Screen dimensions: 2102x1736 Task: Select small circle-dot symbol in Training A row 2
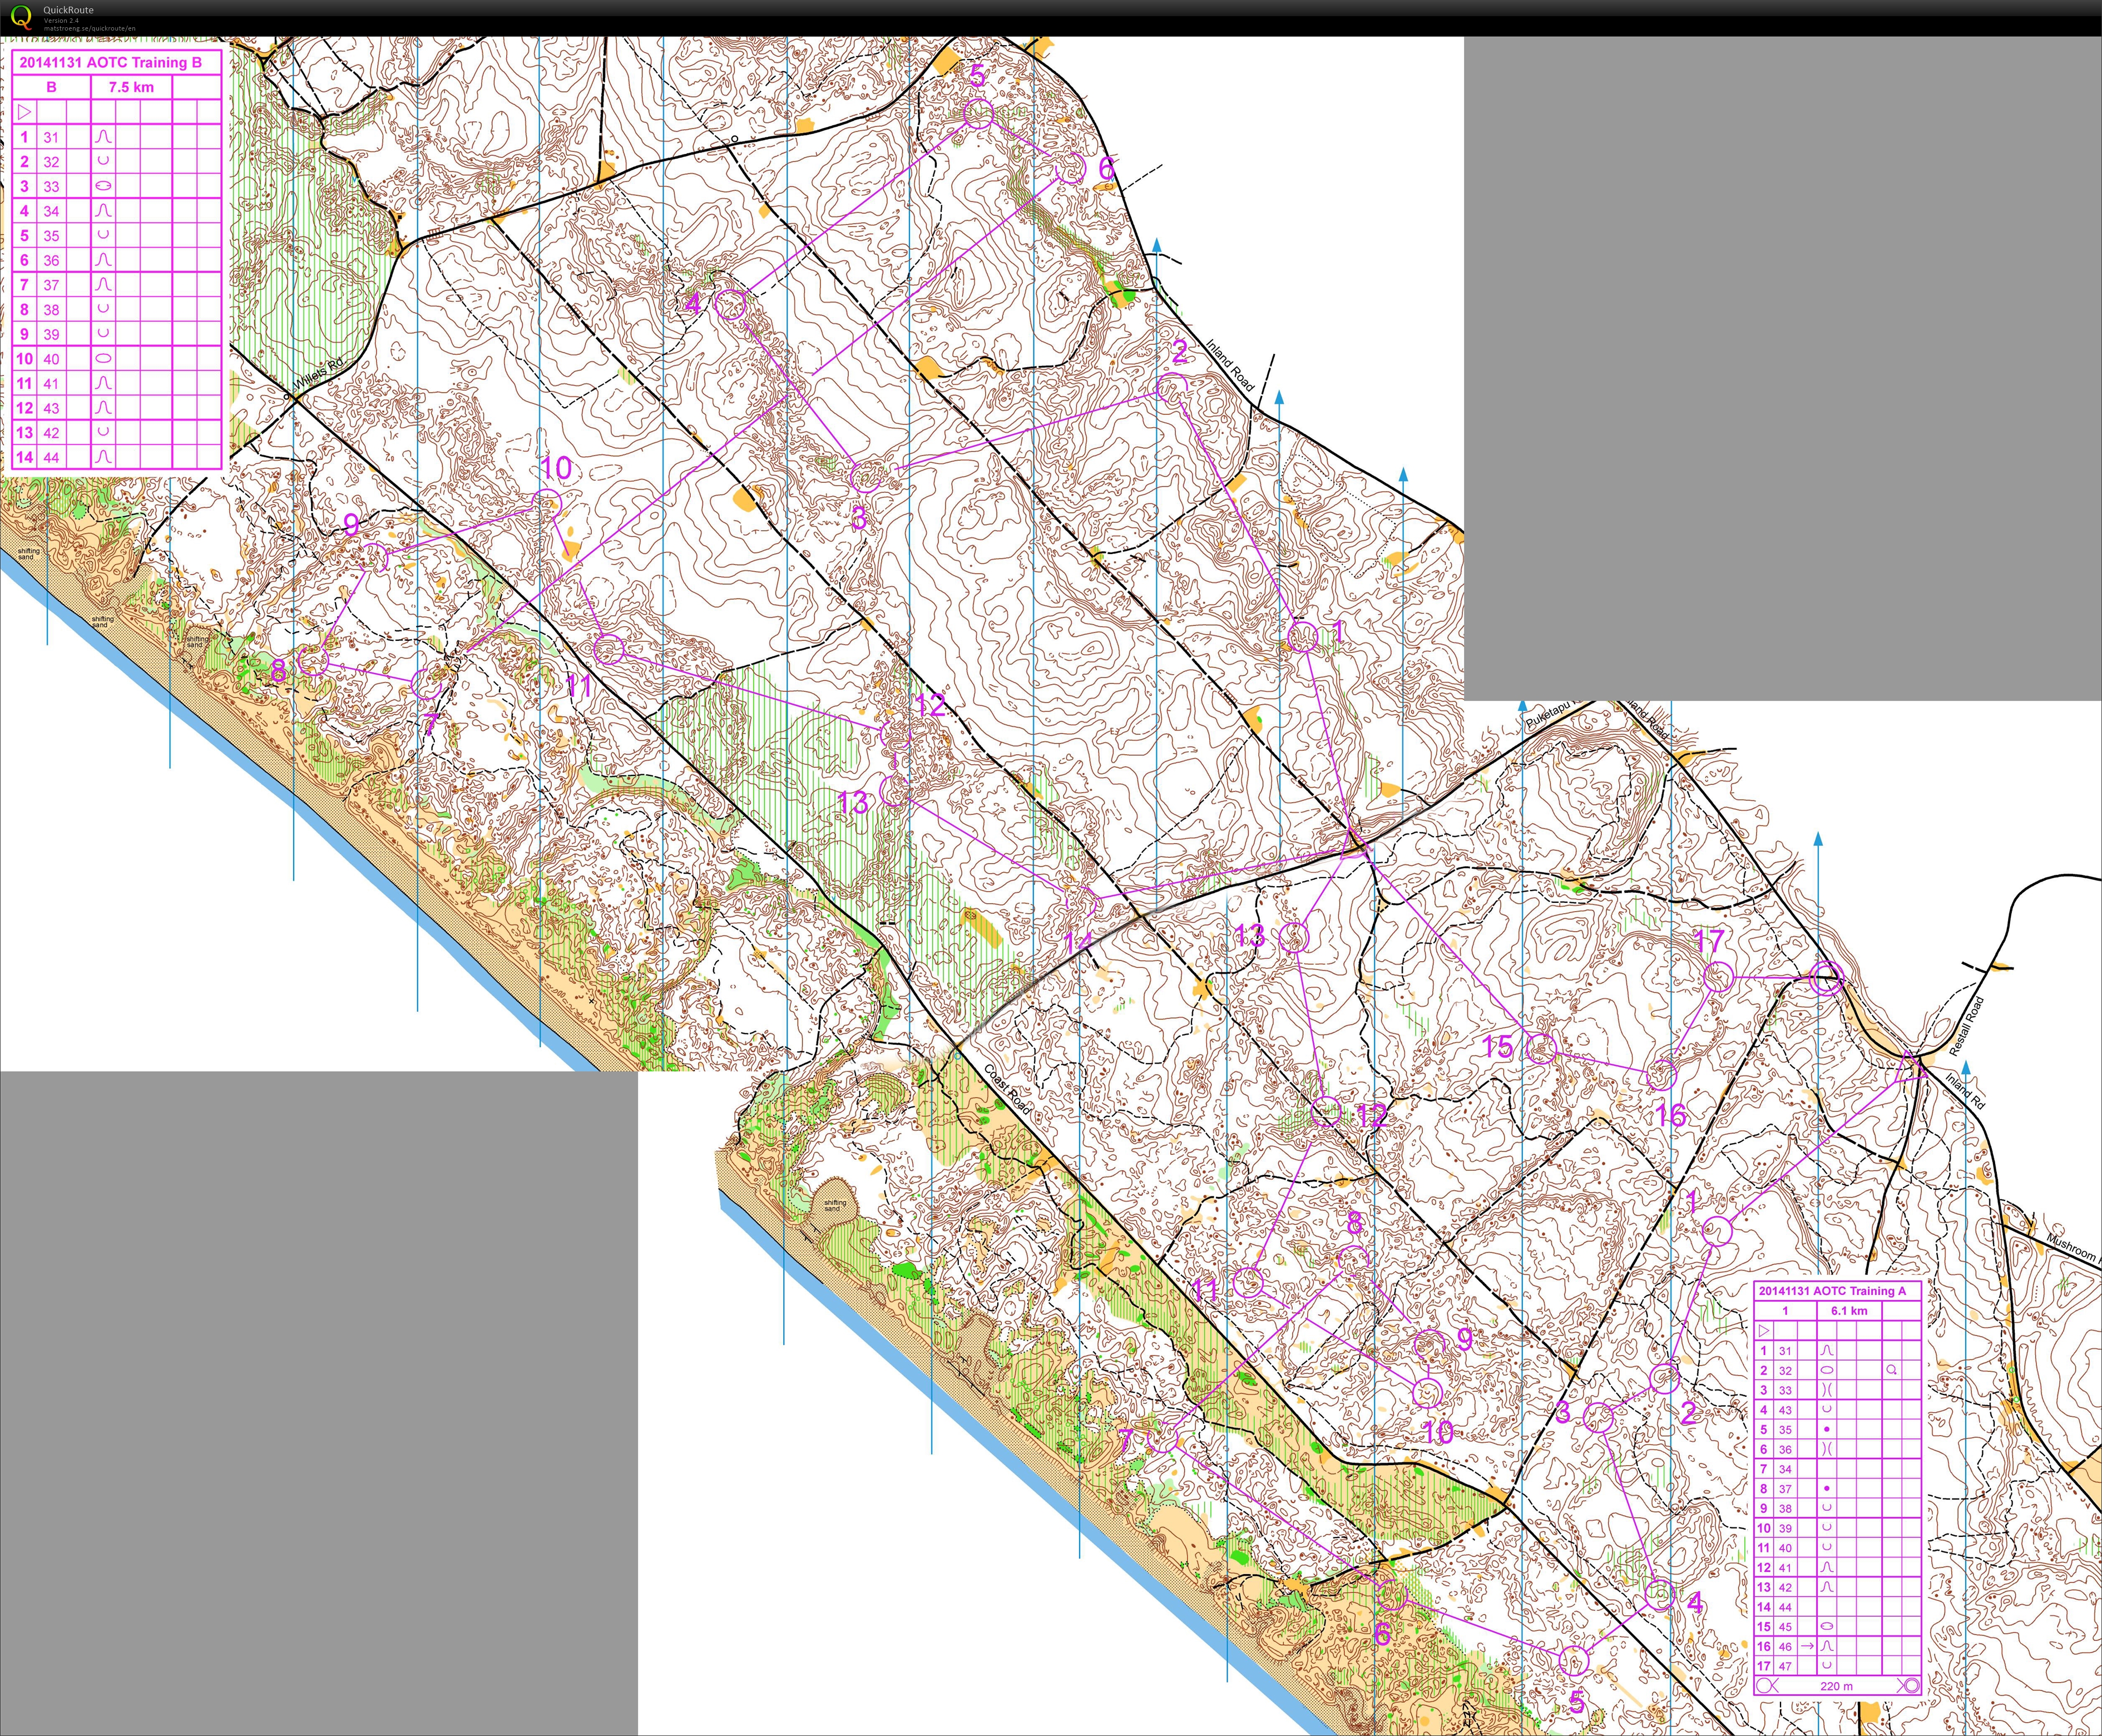click(x=1891, y=1370)
